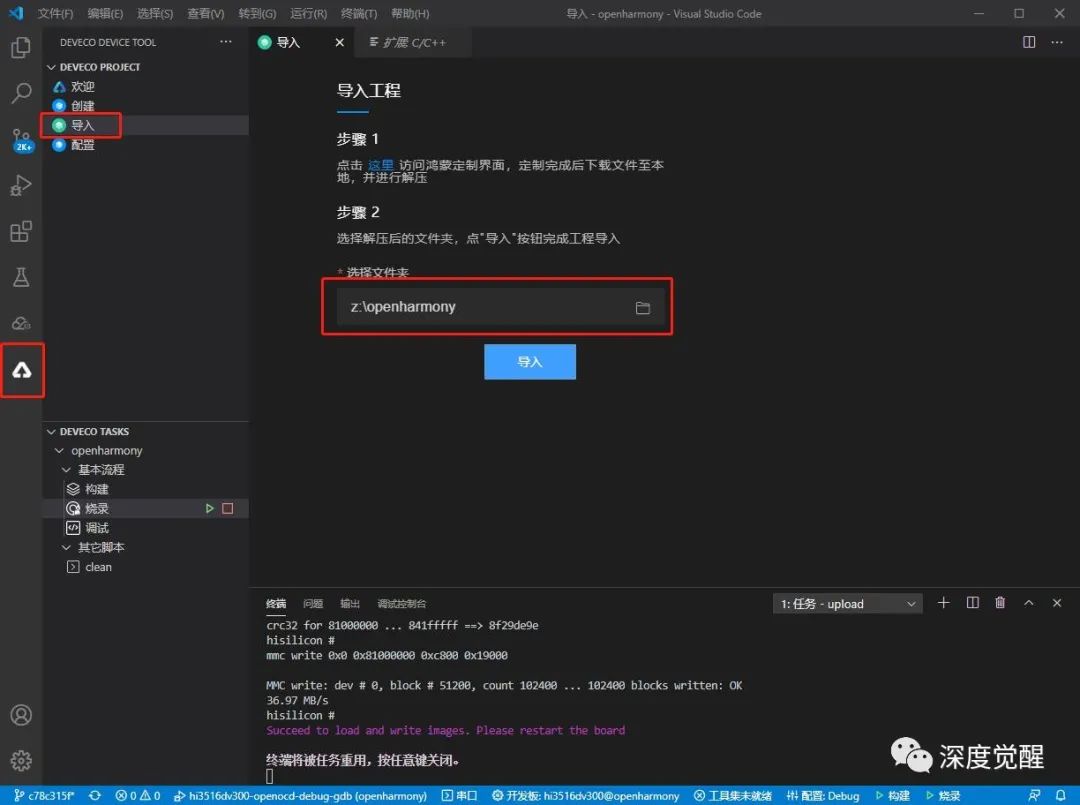Viewport: 1080px width, 805px height.
Task: Collapse the DEVECO PROJECT section
Action: (x=51, y=67)
